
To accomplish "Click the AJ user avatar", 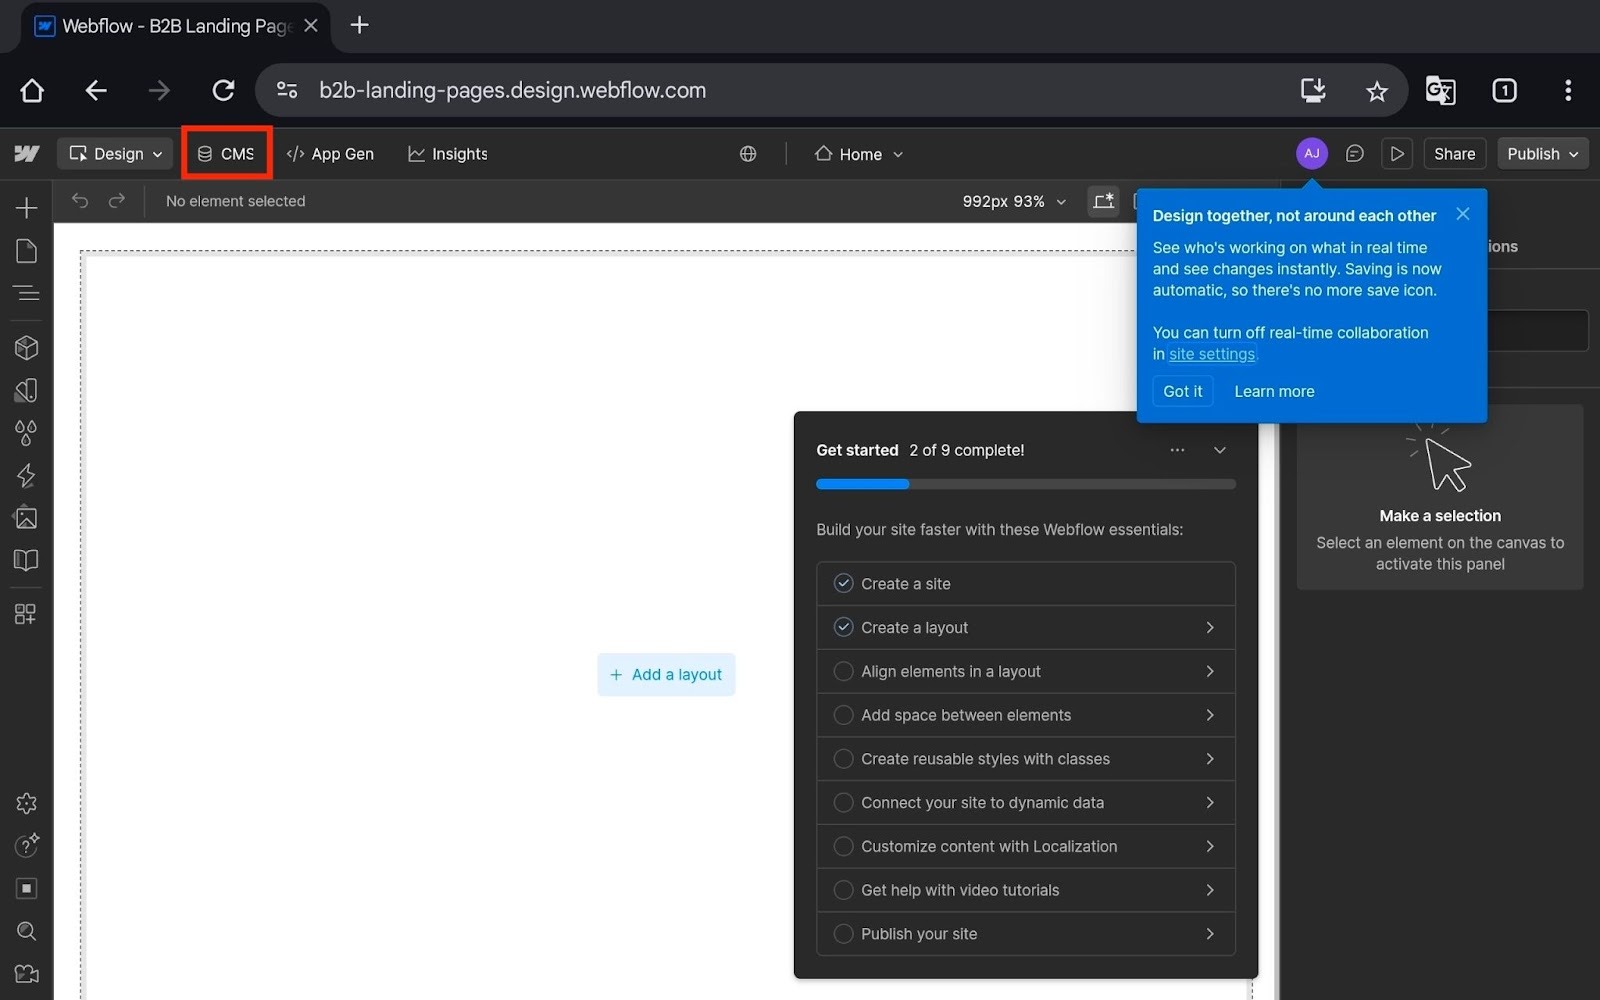I will [x=1312, y=154].
